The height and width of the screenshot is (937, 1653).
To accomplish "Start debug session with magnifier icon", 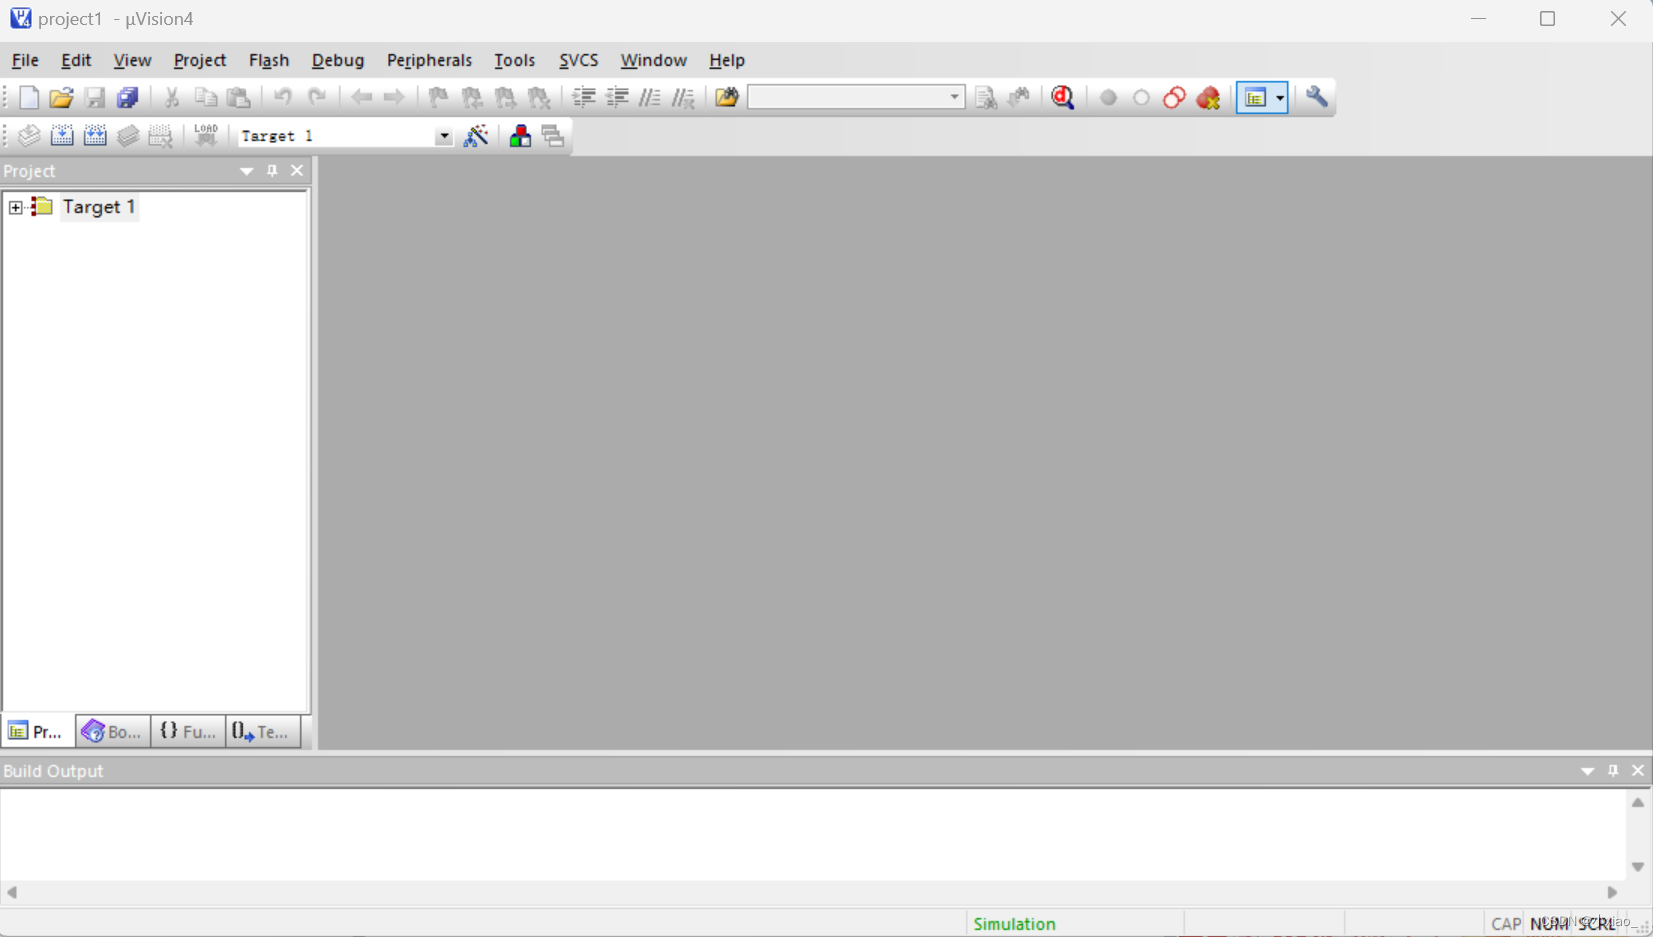I will pyautogui.click(x=1063, y=97).
